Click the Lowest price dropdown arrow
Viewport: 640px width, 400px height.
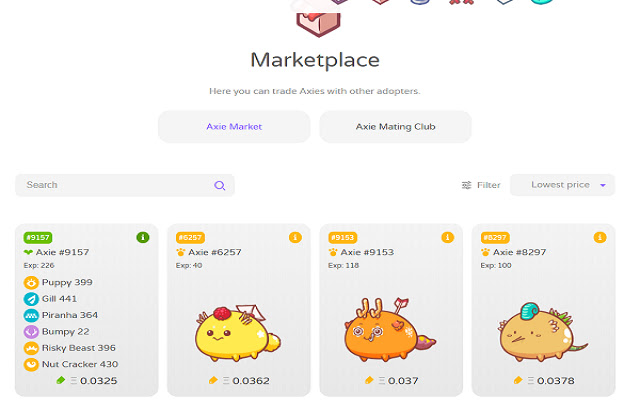point(603,185)
